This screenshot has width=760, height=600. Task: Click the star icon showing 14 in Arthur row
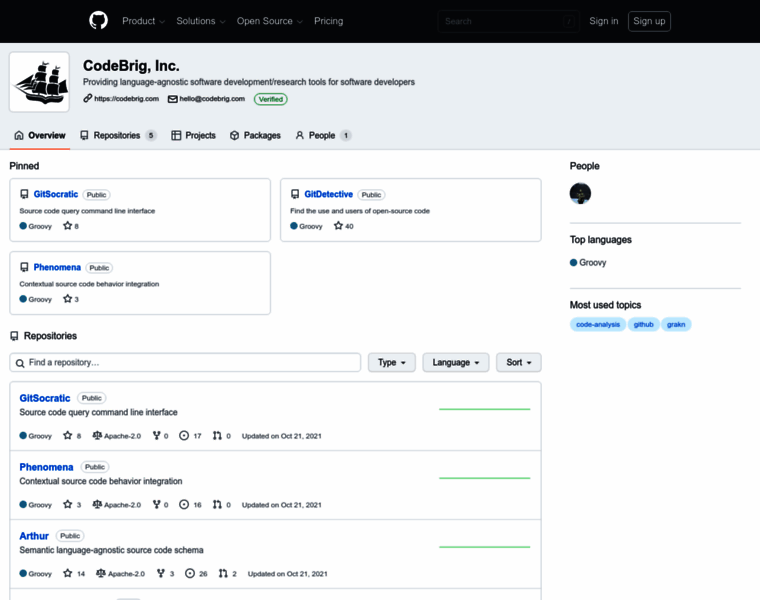67,573
